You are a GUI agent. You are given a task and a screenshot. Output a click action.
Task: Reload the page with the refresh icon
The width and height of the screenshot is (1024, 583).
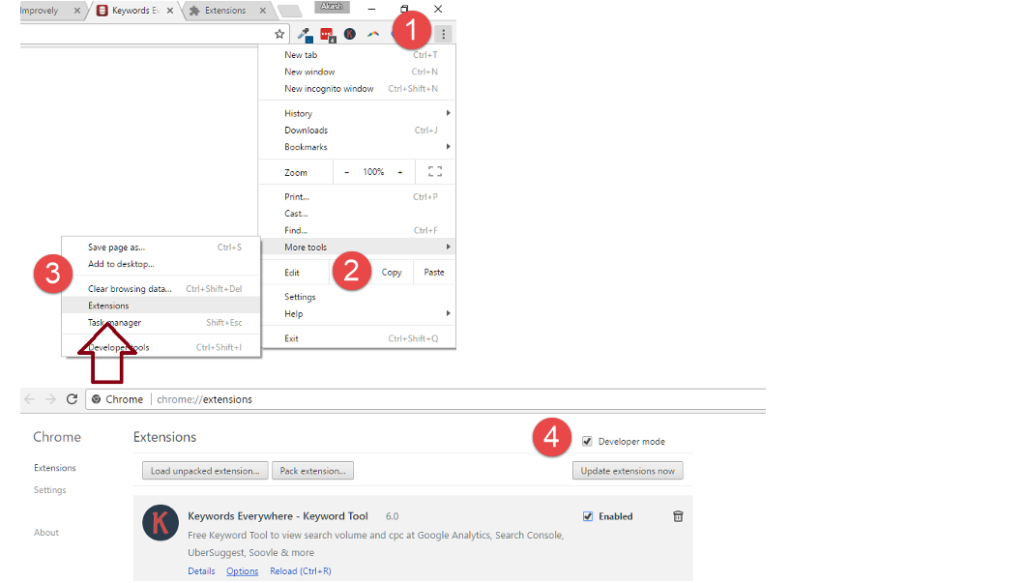point(72,399)
